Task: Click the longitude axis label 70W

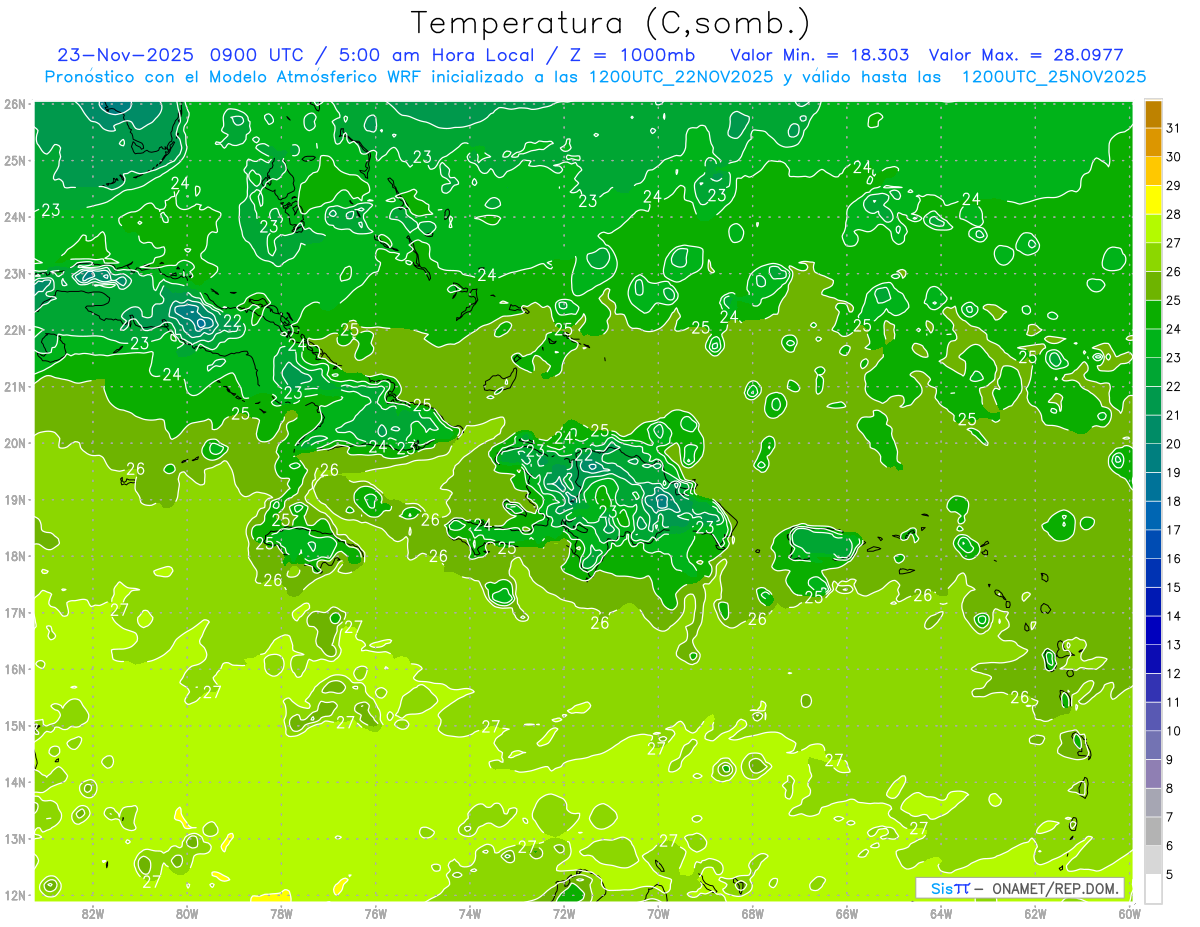Action: click(x=658, y=913)
